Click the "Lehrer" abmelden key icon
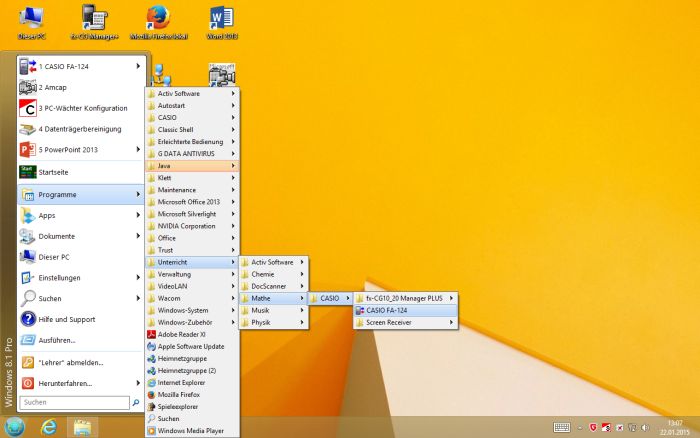Image resolution: width=700 pixels, height=438 pixels. click(x=28, y=363)
